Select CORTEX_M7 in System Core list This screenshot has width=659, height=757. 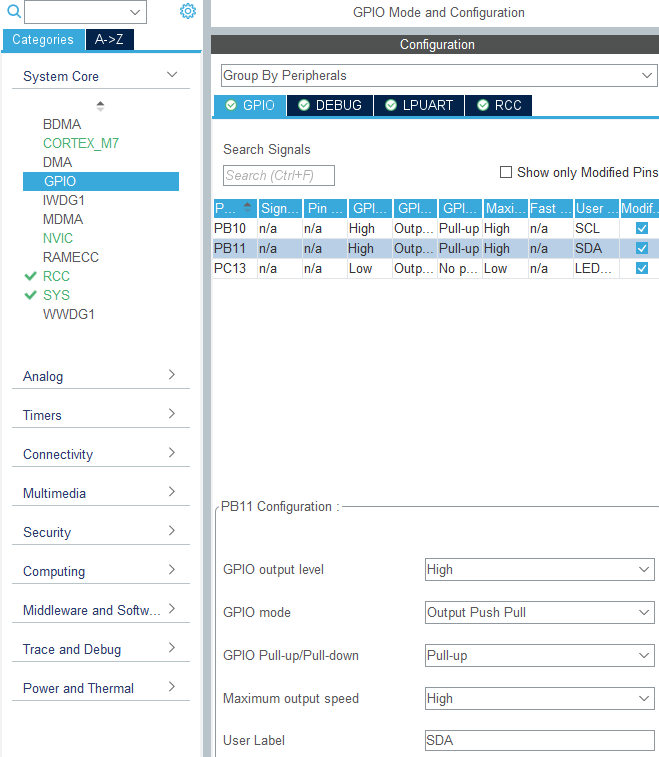click(x=81, y=143)
